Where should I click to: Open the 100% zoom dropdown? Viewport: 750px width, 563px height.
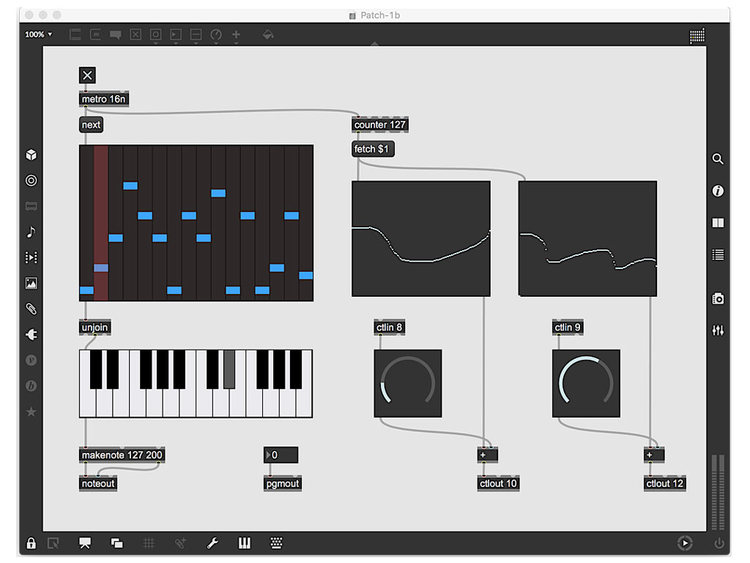point(39,35)
